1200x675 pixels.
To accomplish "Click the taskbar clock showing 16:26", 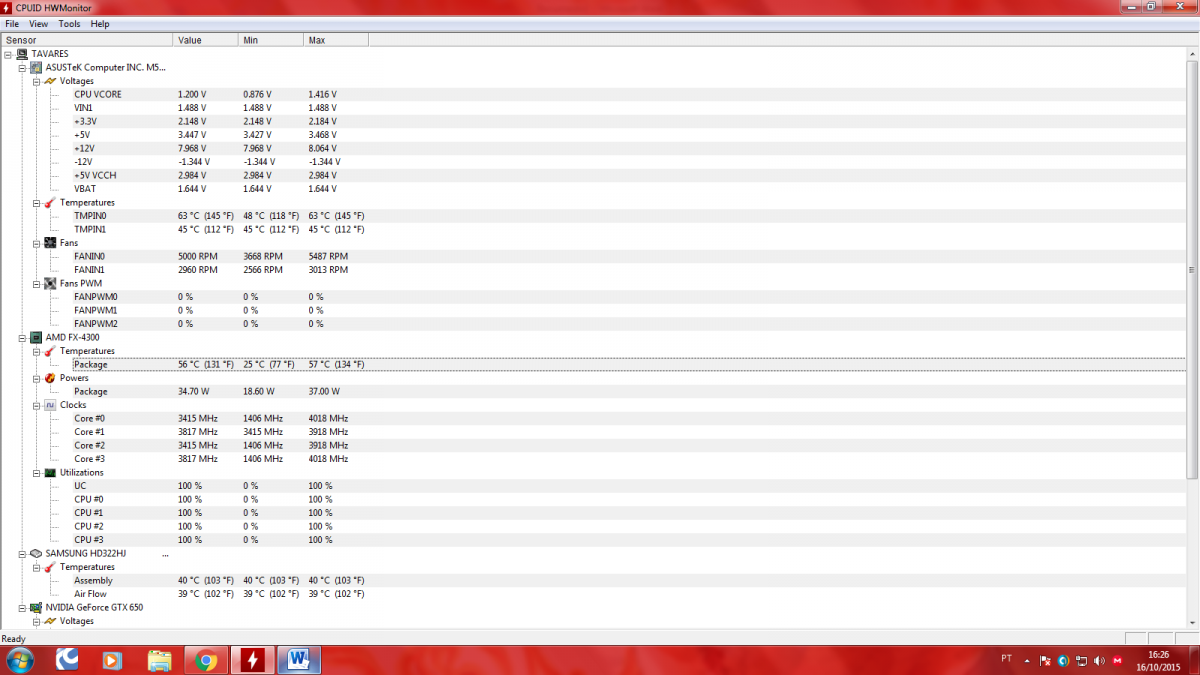I will 1158,660.
